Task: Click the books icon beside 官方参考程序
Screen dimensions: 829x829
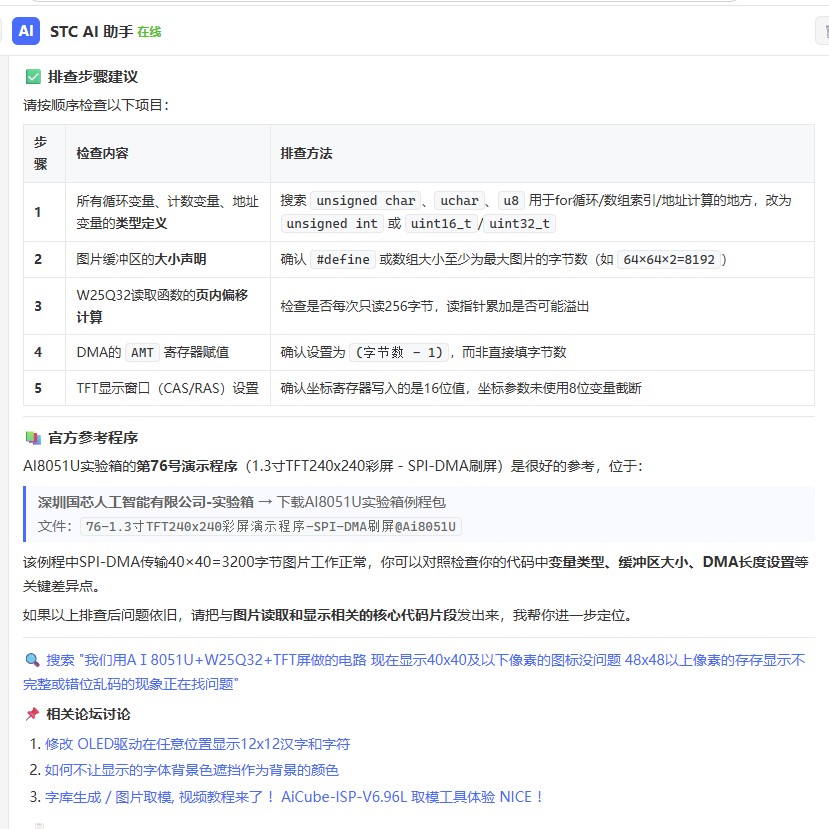Action: coord(33,438)
